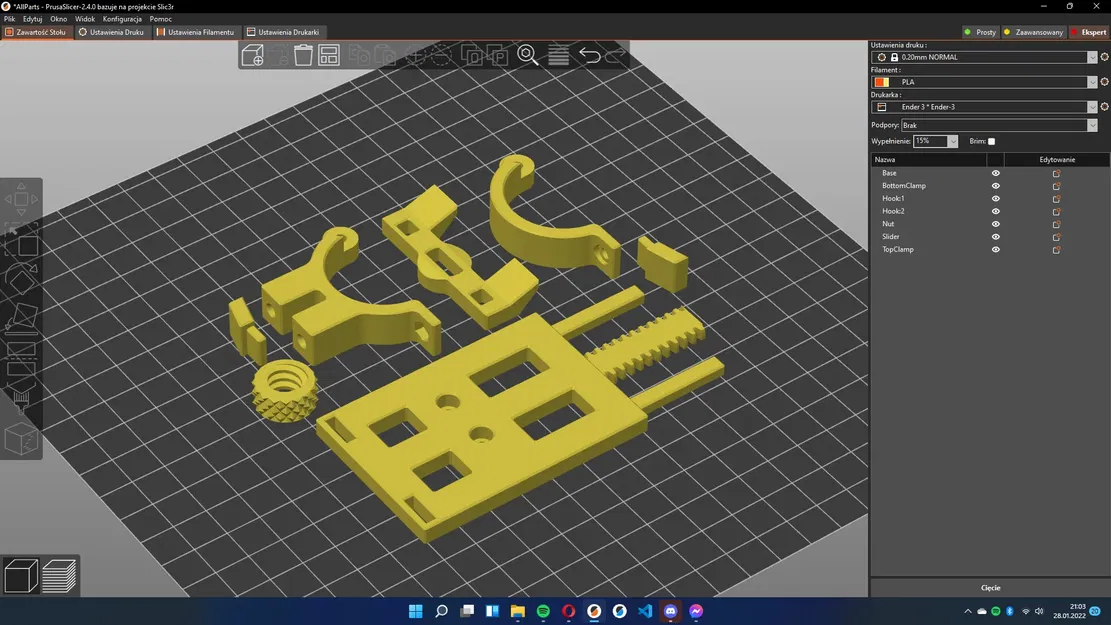Open the Okno menu
This screenshot has height=625, width=1111.
tap(59, 19)
